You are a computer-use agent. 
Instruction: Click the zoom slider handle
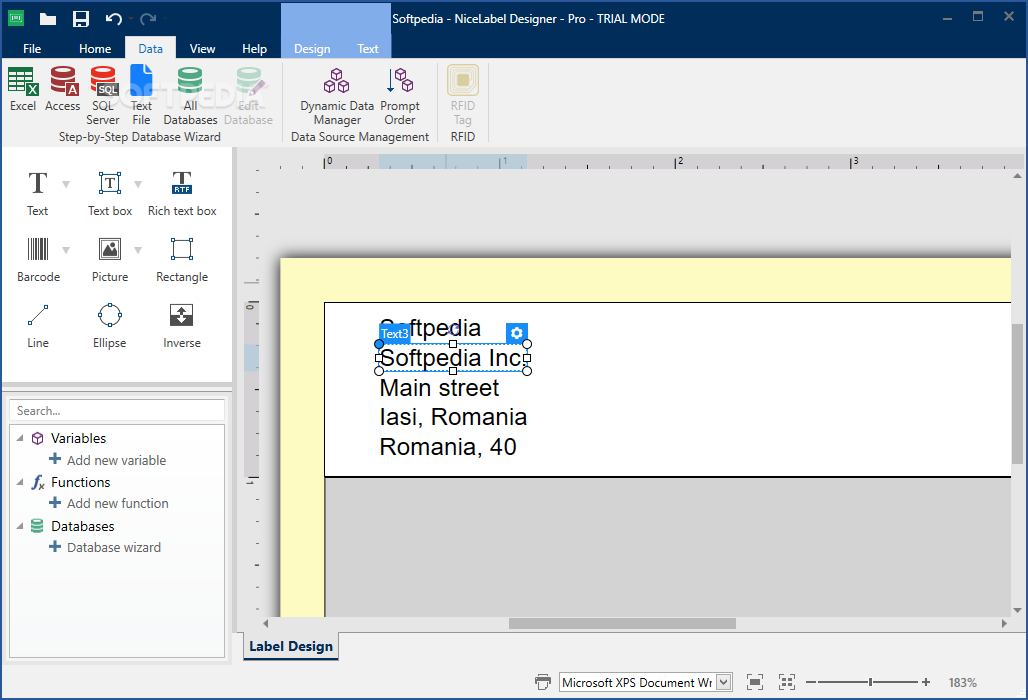(x=871, y=682)
